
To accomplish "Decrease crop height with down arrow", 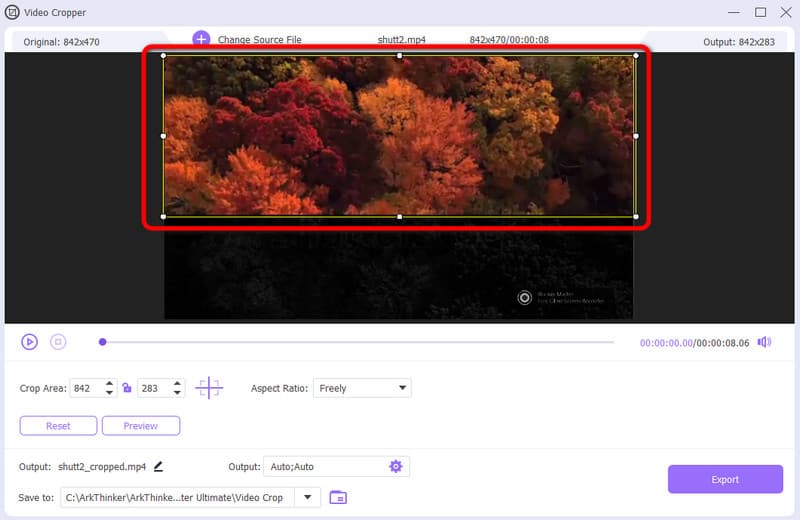I will [x=177, y=393].
